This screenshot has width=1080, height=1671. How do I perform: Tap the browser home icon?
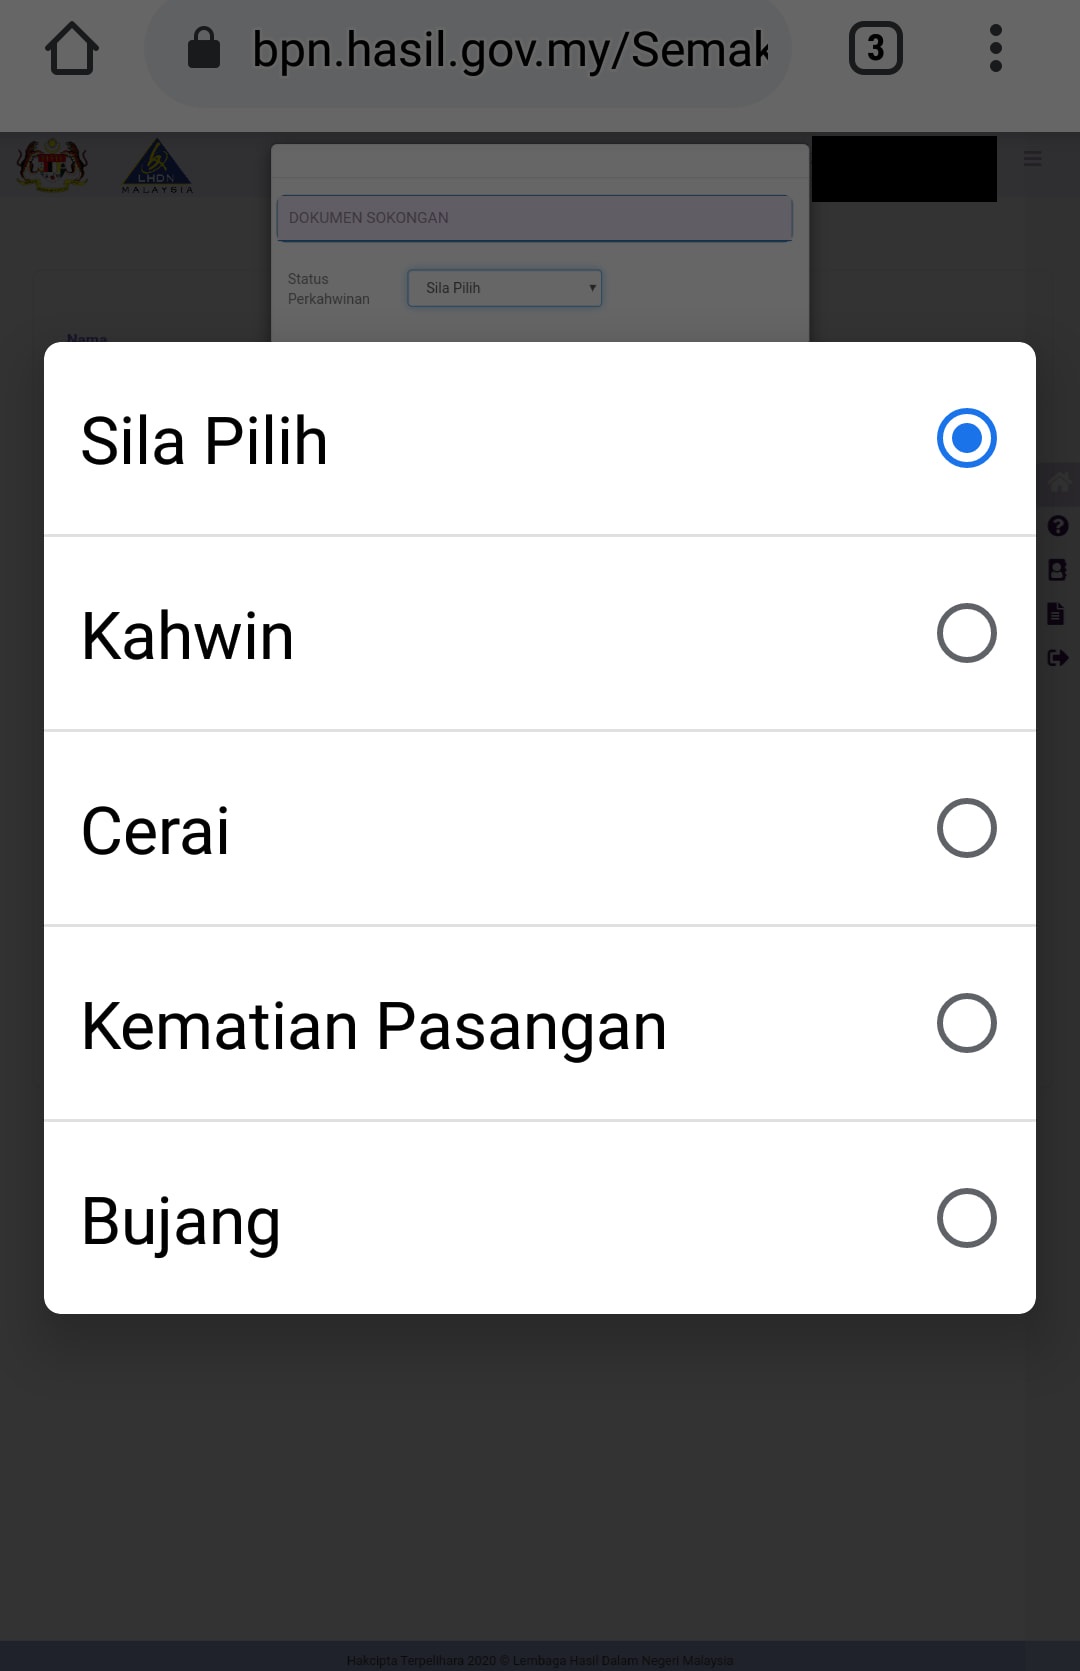click(72, 48)
